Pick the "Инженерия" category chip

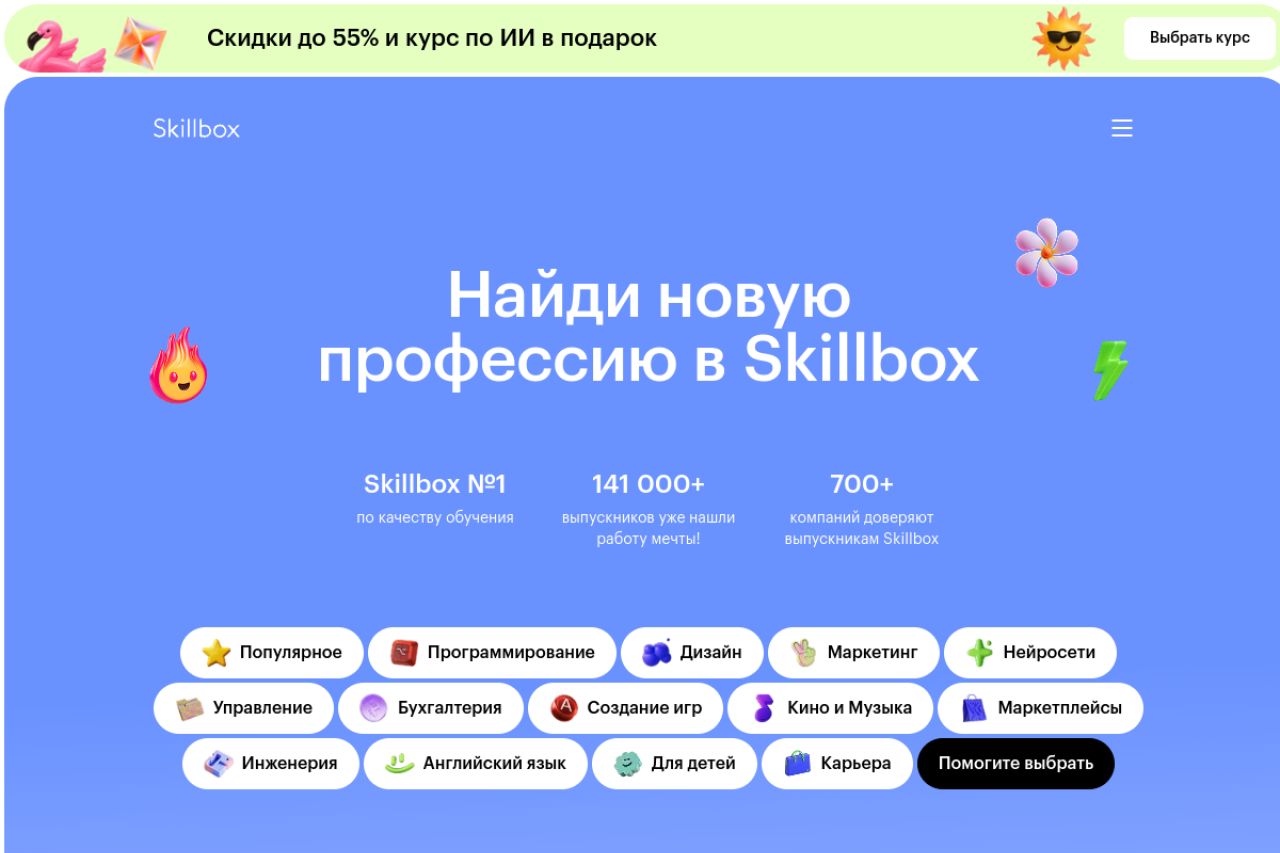pos(270,764)
